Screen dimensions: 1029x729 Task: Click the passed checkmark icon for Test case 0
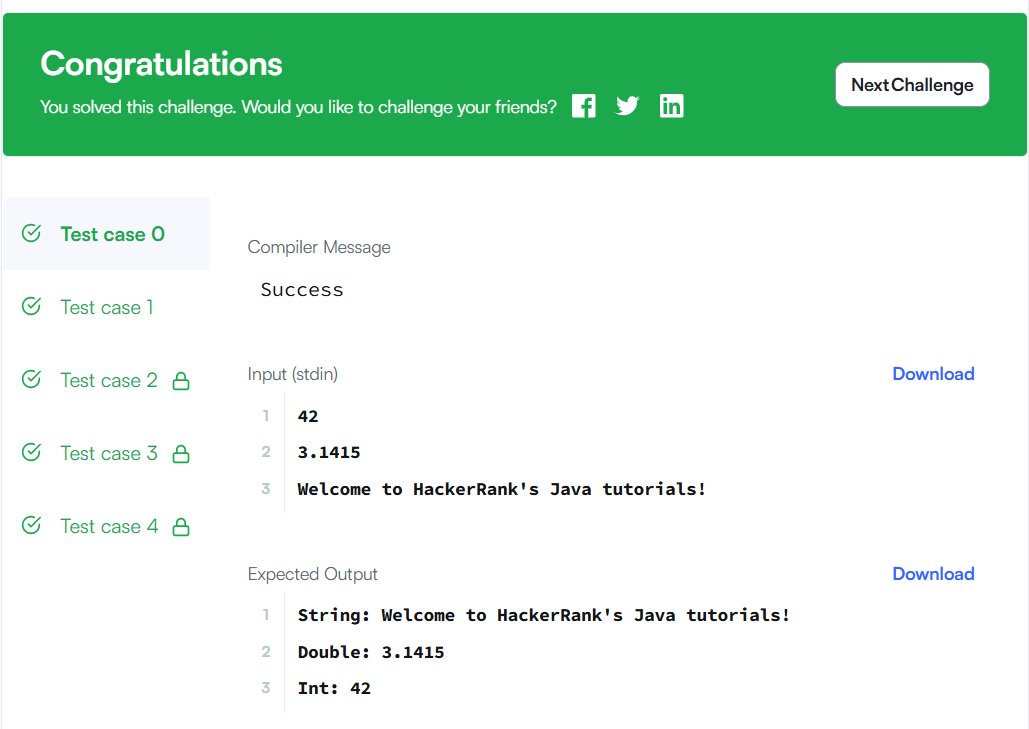[x=32, y=233]
